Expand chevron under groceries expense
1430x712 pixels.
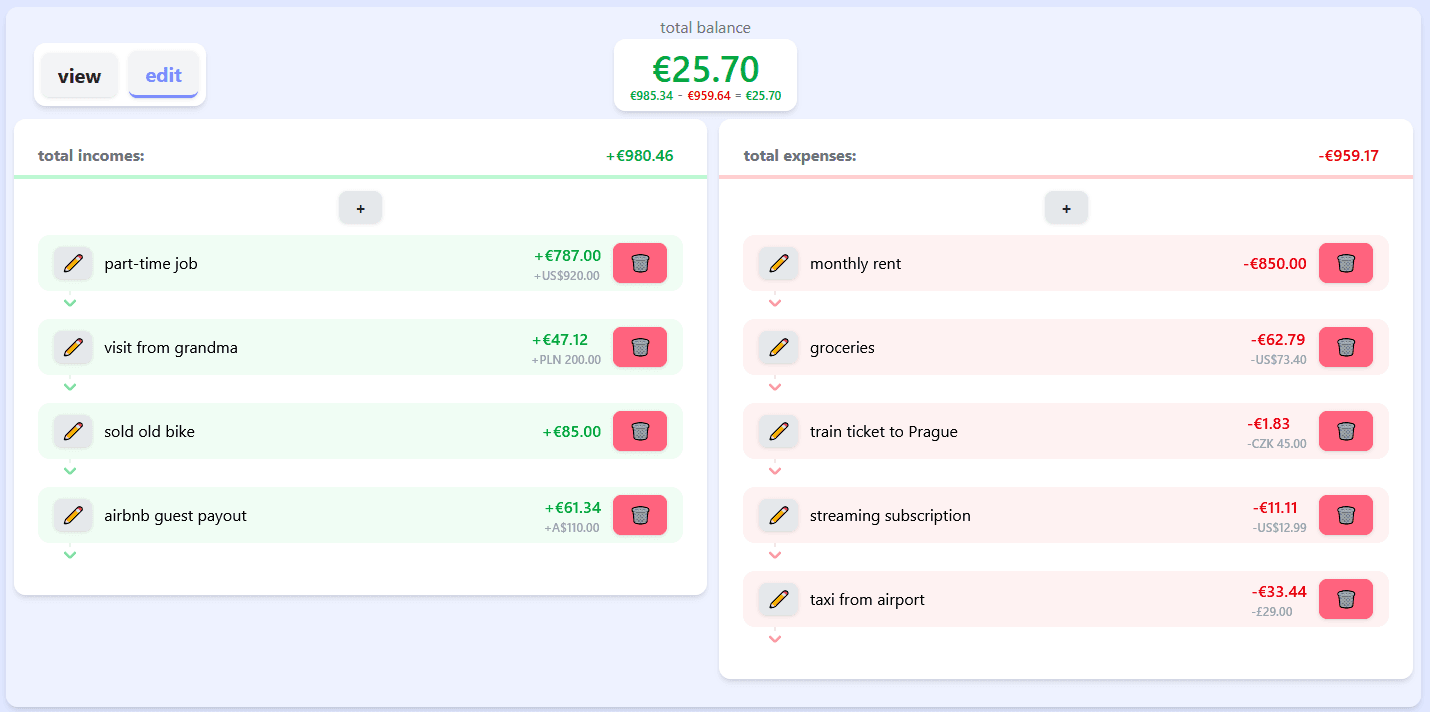pos(775,386)
